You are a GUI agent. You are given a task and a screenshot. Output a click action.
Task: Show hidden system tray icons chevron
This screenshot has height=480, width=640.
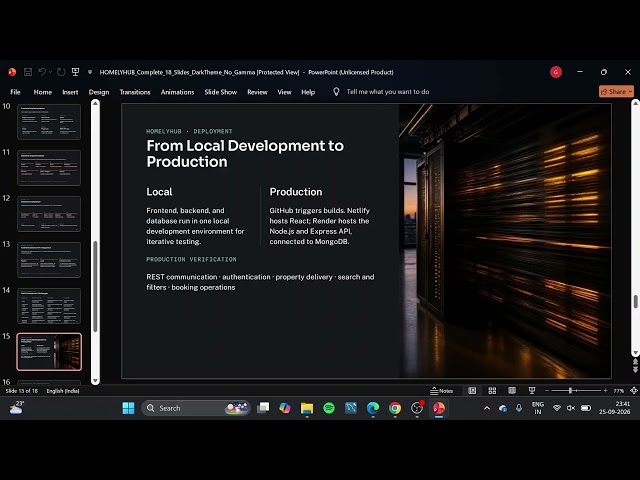click(x=487, y=408)
